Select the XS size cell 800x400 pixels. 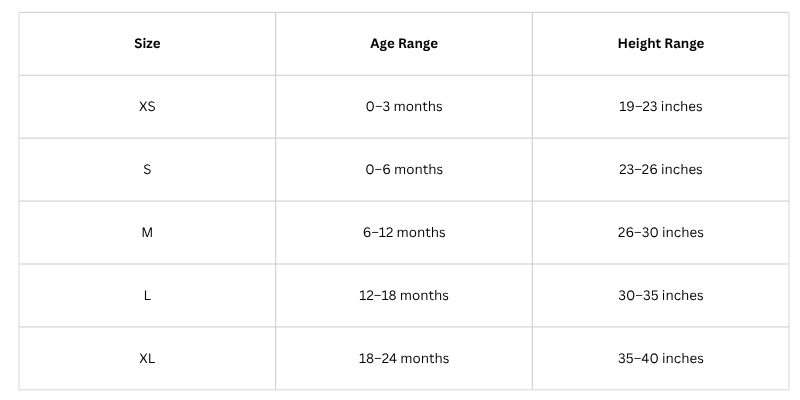click(147, 107)
